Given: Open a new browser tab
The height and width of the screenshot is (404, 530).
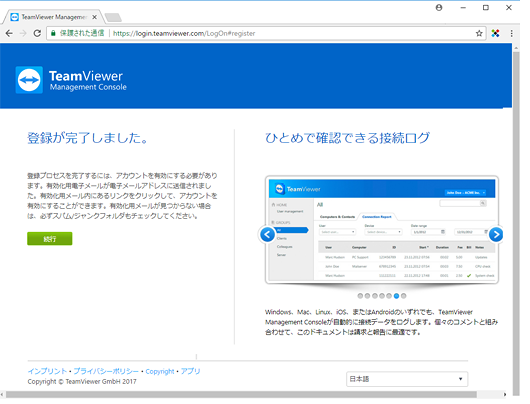Looking at the screenshot, I should click(113, 17).
